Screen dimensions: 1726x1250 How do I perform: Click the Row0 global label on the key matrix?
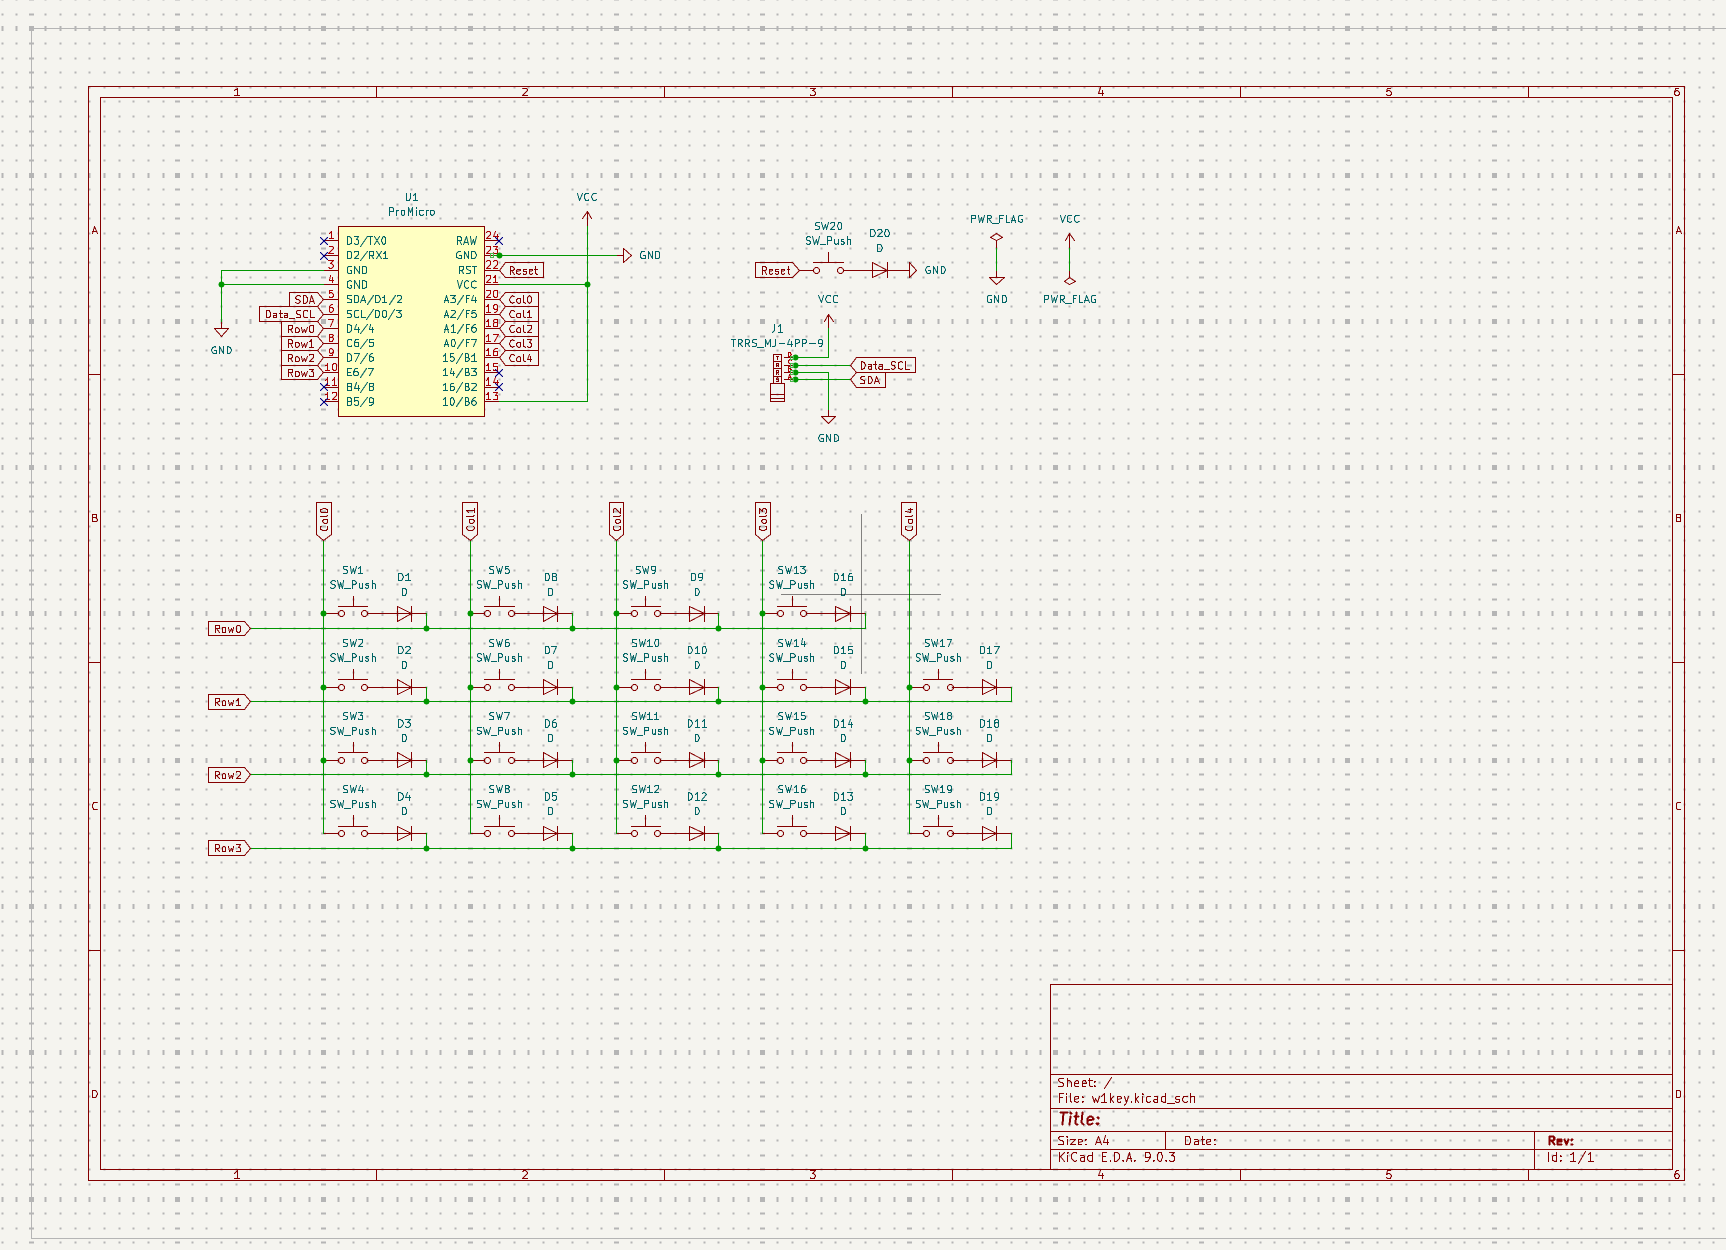point(229,629)
